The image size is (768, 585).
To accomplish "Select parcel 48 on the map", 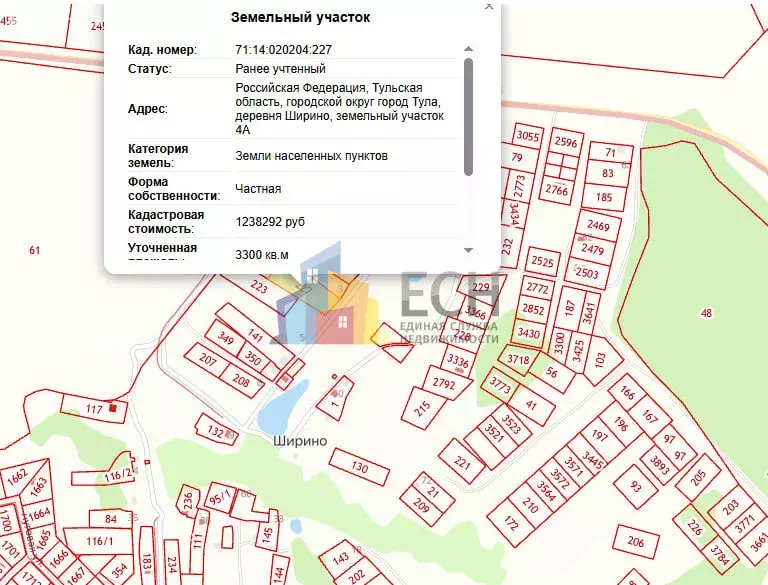I will [706, 313].
